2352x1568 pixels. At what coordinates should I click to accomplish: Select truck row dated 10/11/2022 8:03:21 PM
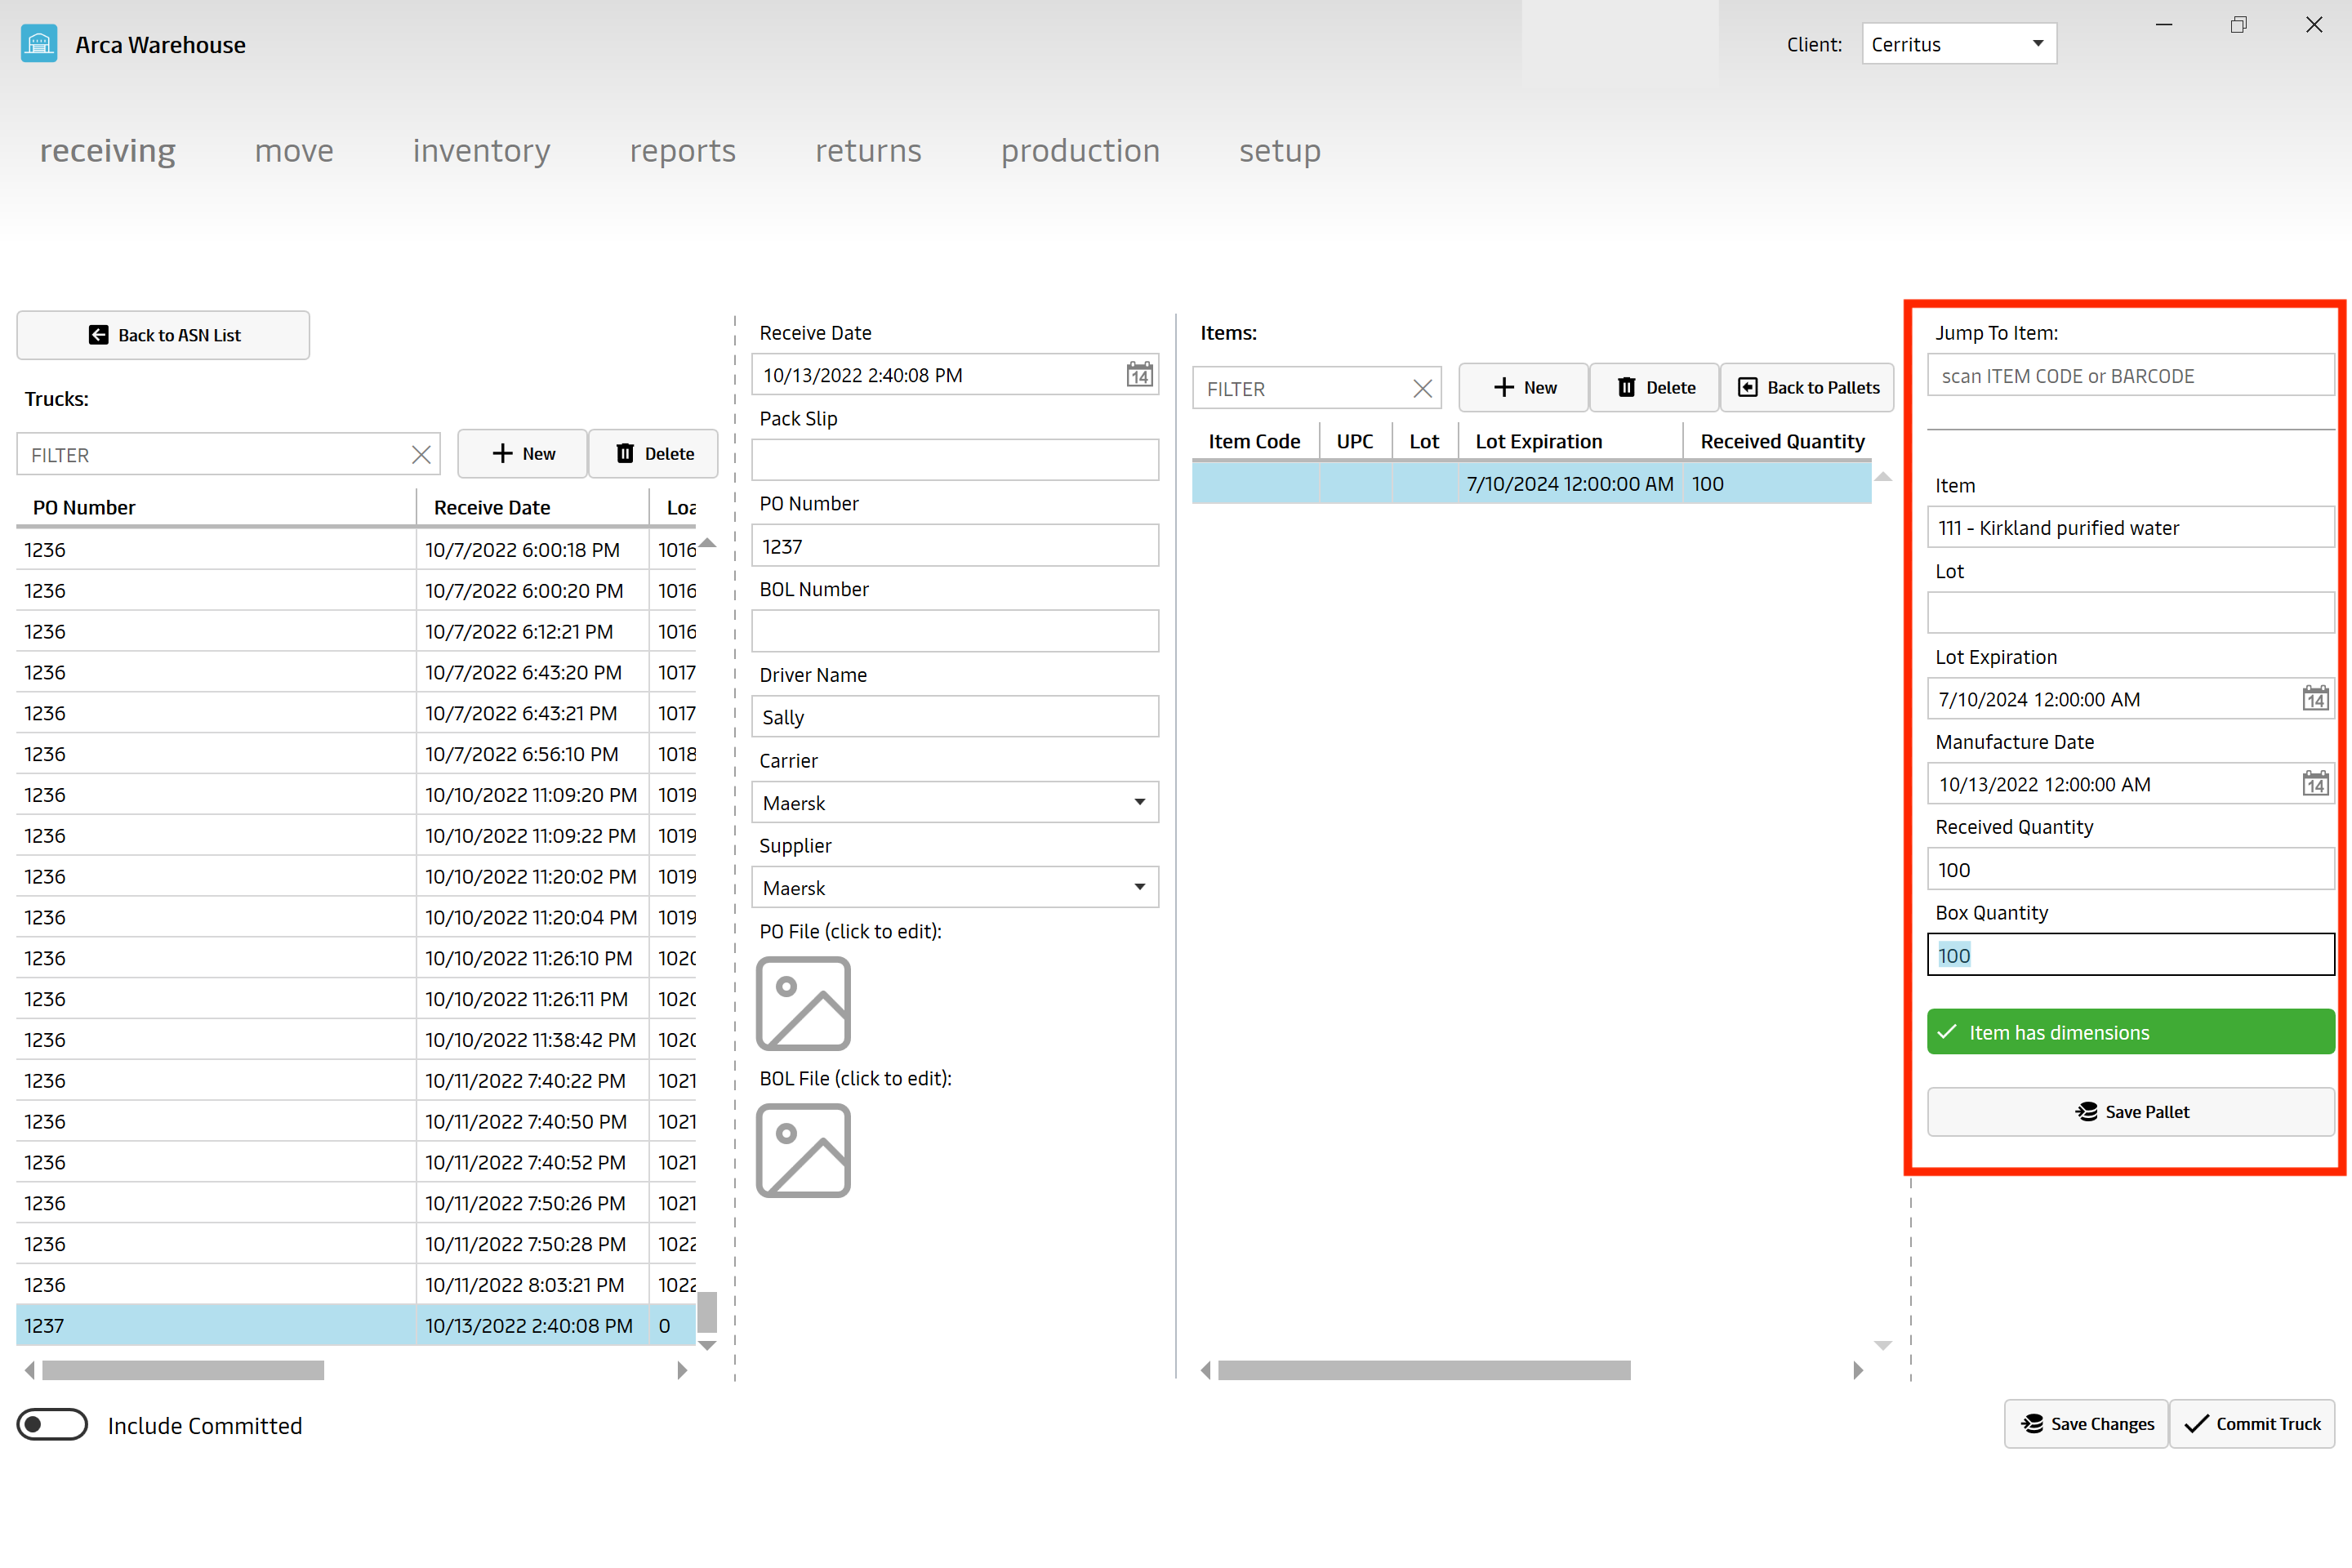point(356,1284)
